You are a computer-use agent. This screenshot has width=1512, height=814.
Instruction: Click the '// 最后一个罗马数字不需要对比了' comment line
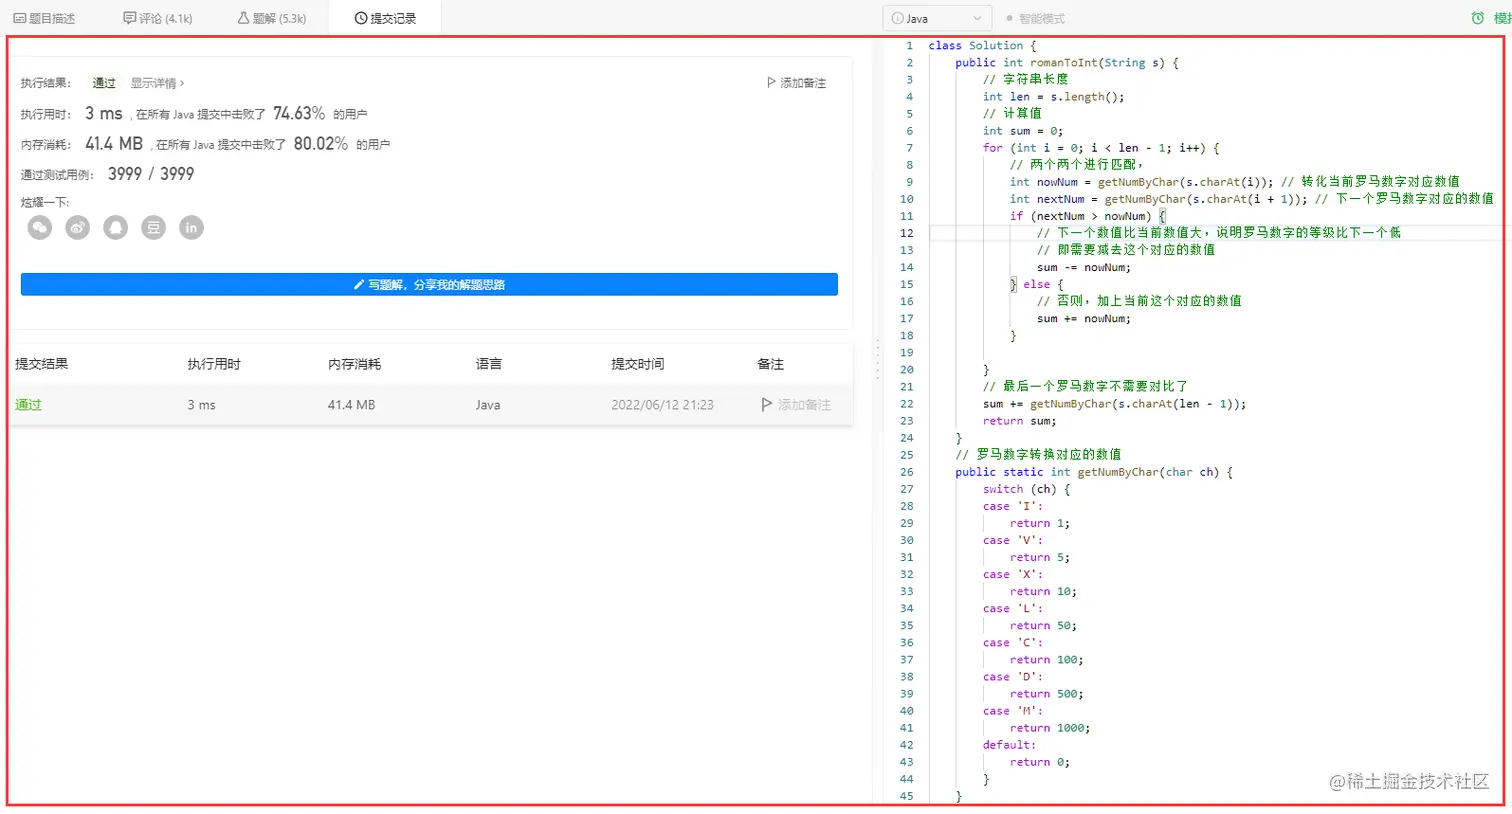(x=1085, y=387)
